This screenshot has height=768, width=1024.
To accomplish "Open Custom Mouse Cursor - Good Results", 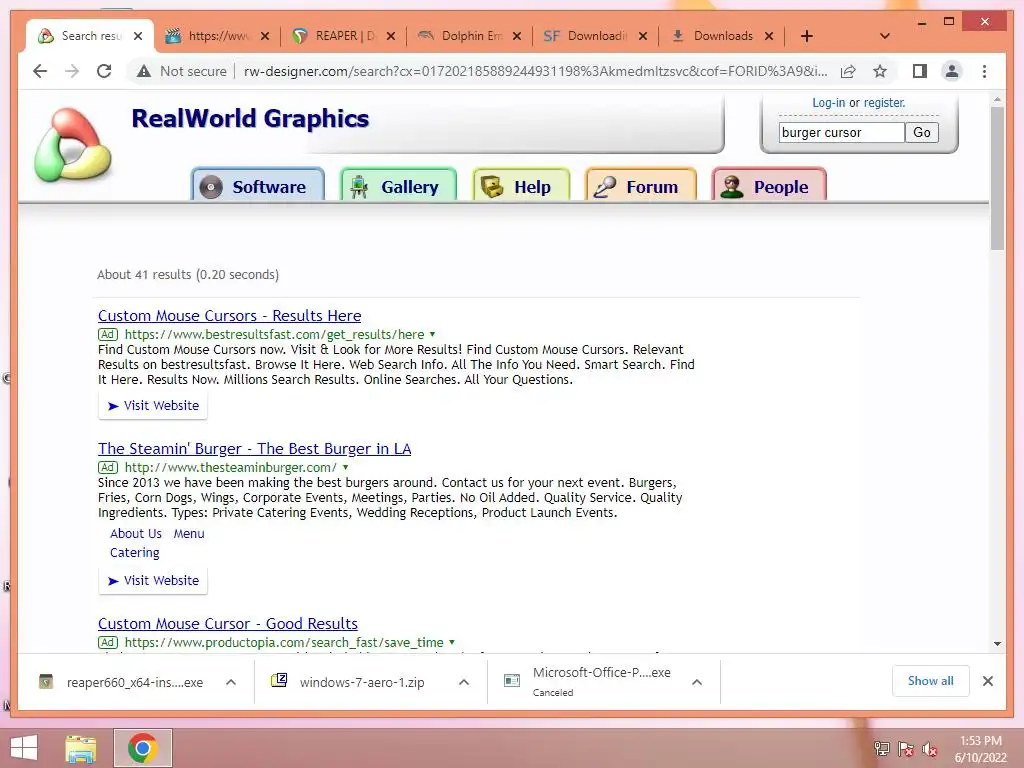I will [228, 624].
